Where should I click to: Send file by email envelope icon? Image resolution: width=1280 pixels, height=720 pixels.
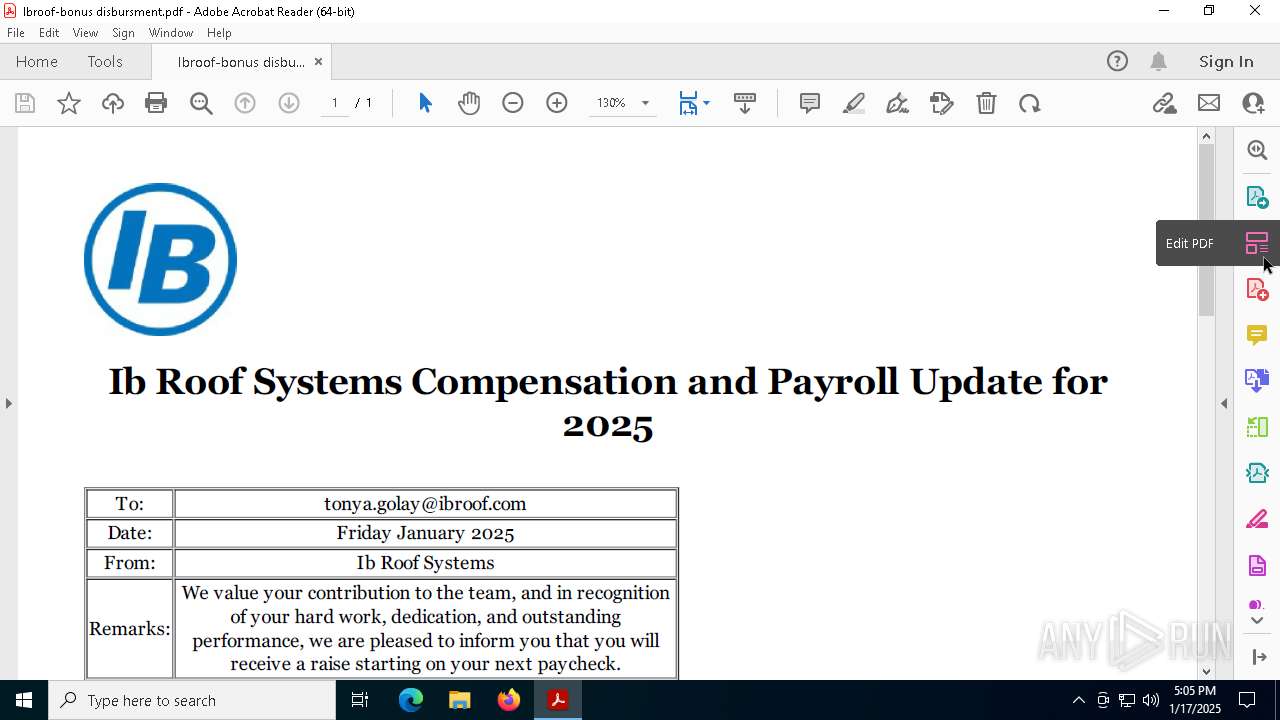pyautogui.click(x=1209, y=103)
